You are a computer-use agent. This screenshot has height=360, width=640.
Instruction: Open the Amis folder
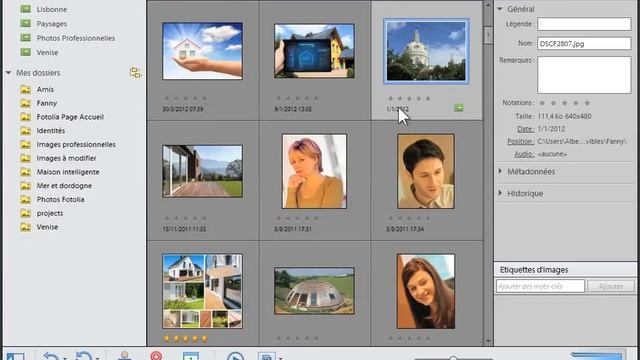tap(45, 89)
